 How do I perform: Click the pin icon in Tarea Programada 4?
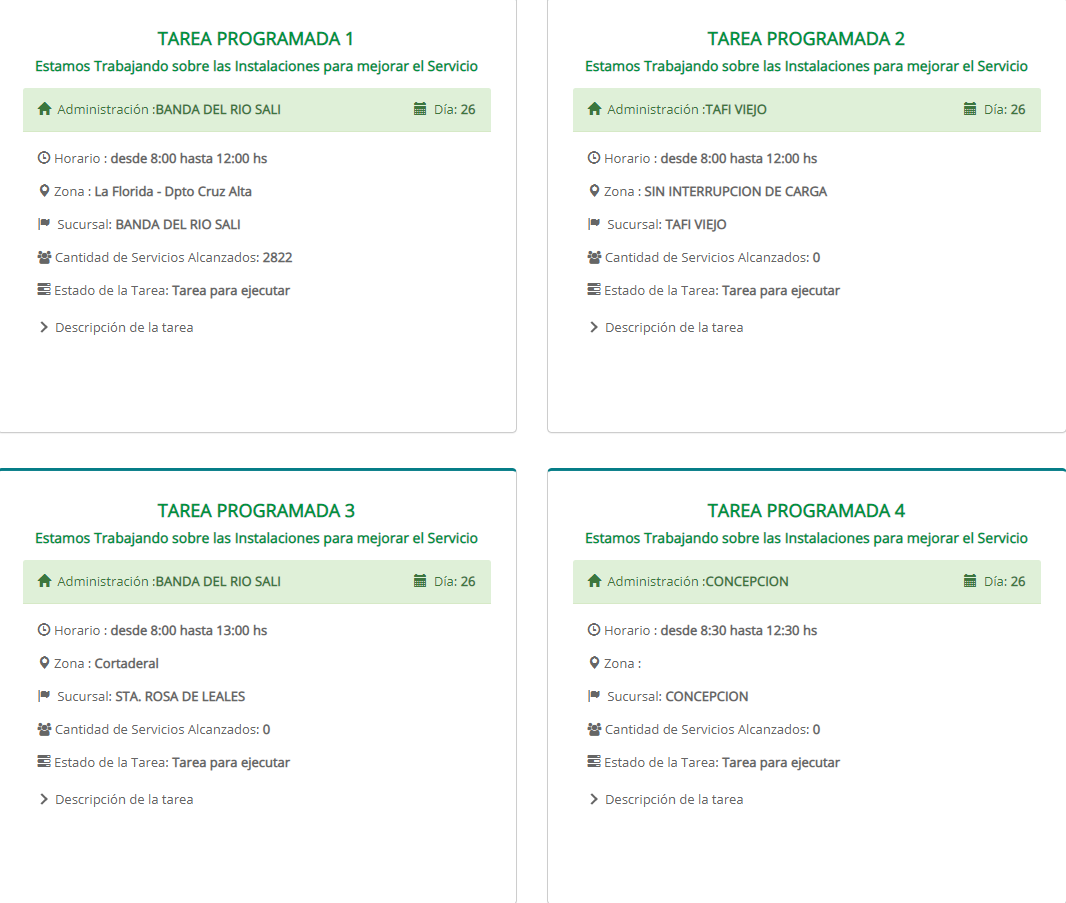tap(594, 663)
